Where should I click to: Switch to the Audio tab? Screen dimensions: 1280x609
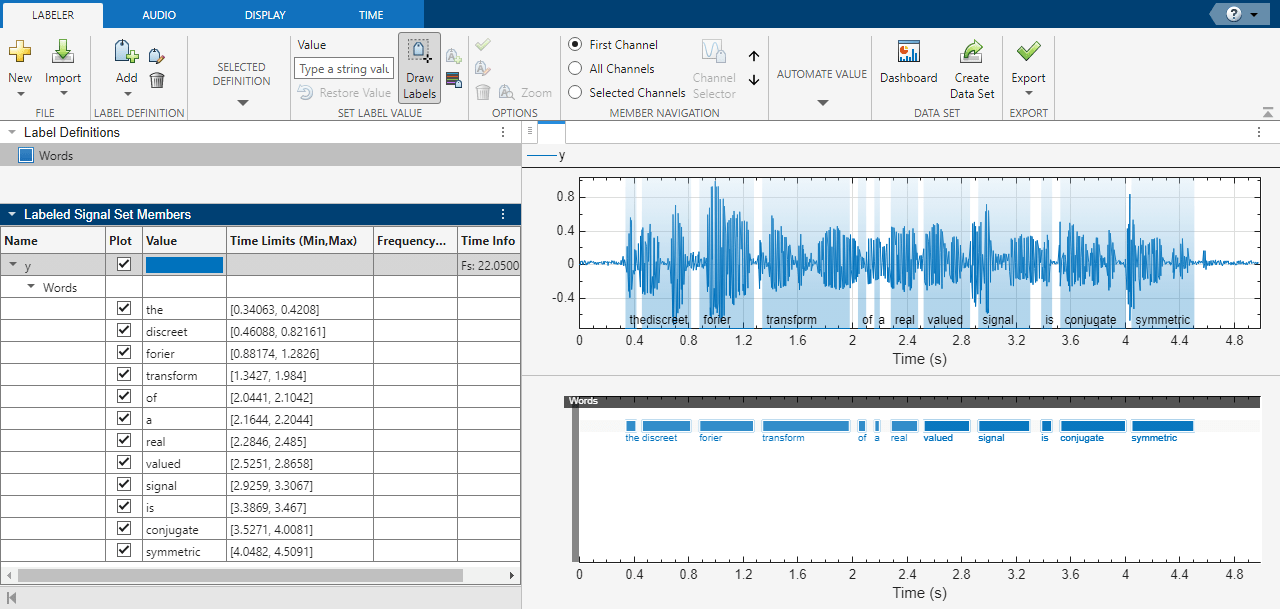pos(159,15)
